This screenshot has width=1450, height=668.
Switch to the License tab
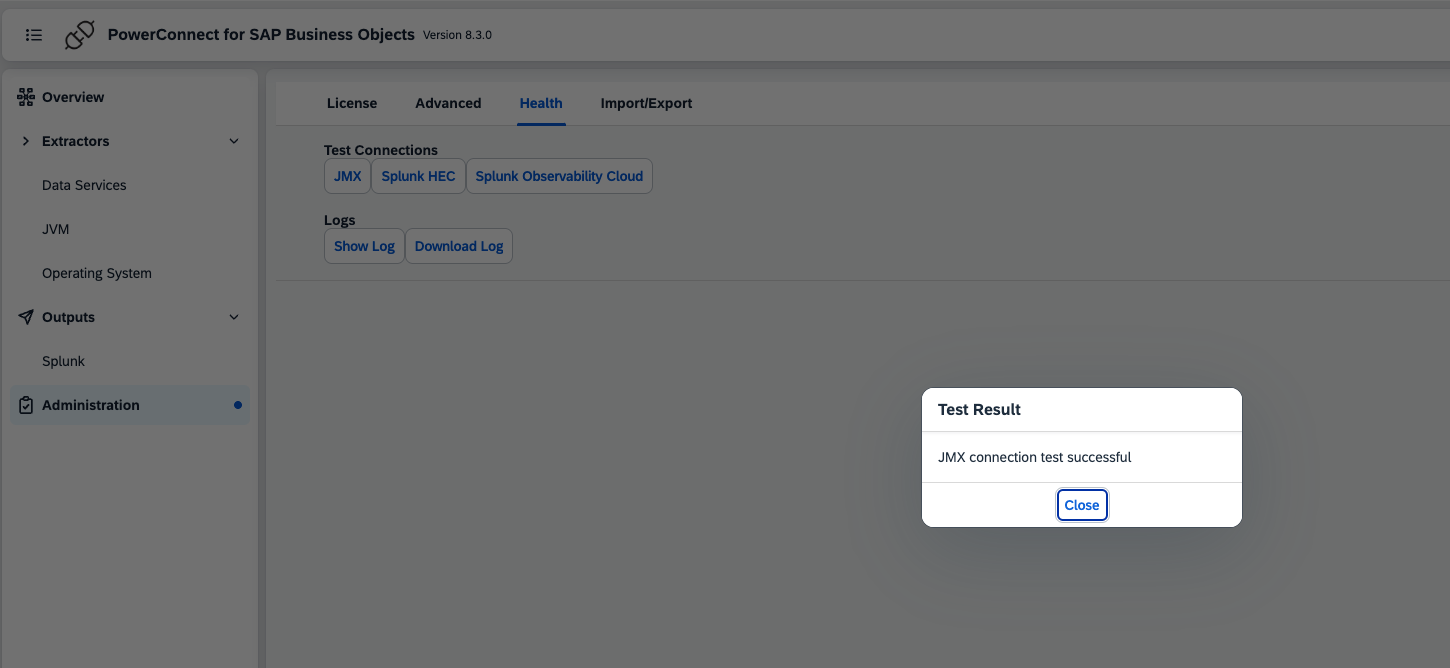(x=352, y=103)
